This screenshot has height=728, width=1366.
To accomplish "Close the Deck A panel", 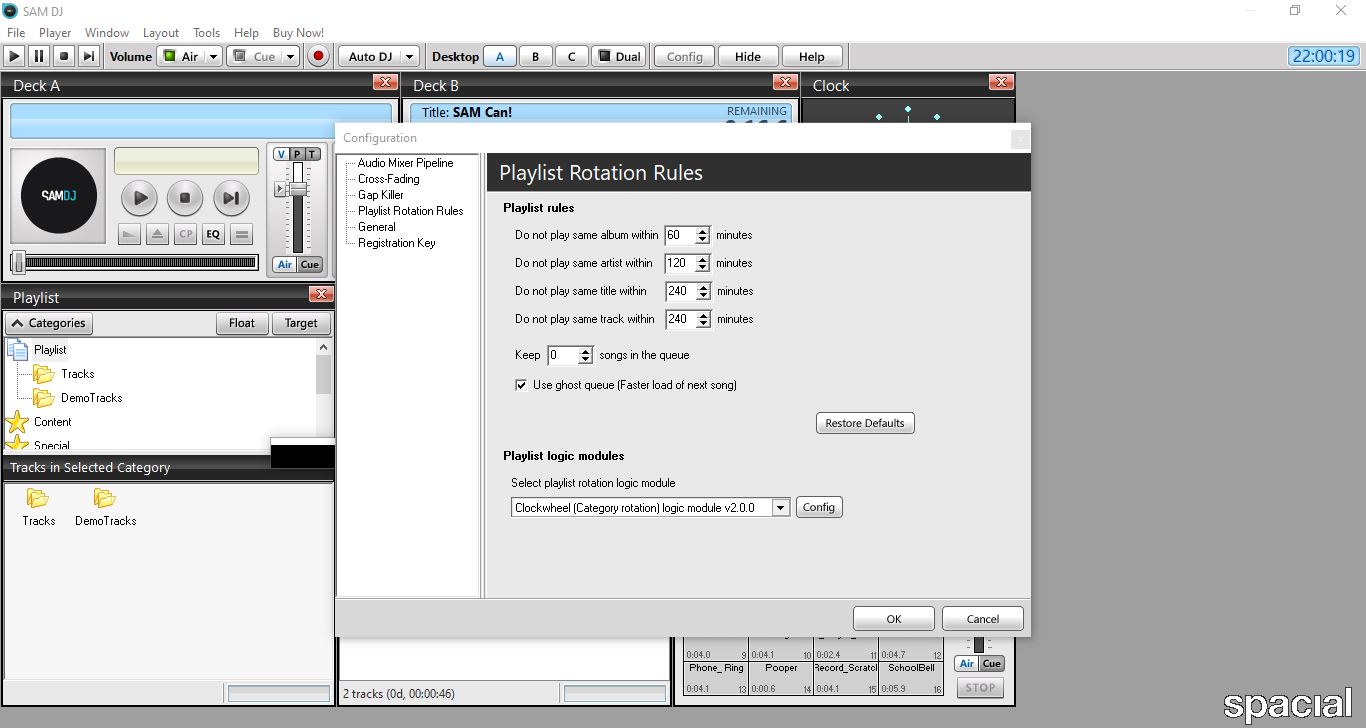I will (x=384, y=82).
